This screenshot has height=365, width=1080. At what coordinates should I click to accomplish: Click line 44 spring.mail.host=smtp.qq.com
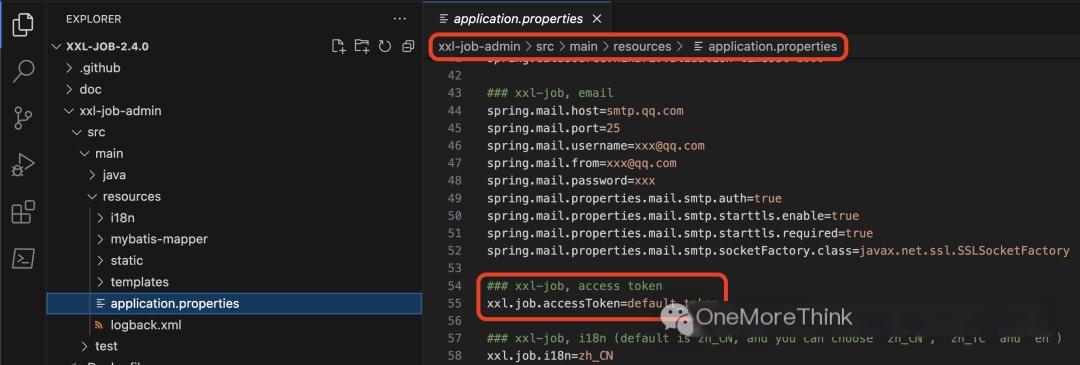tap(585, 110)
